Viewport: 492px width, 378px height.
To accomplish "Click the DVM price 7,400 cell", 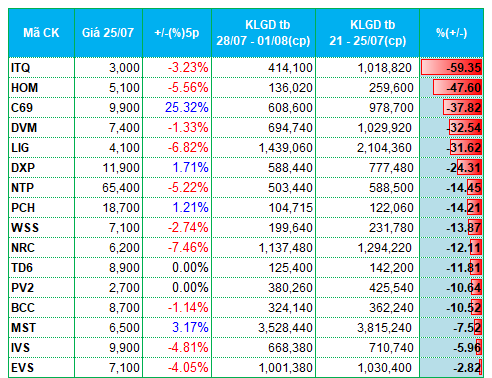I will pos(108,128).
